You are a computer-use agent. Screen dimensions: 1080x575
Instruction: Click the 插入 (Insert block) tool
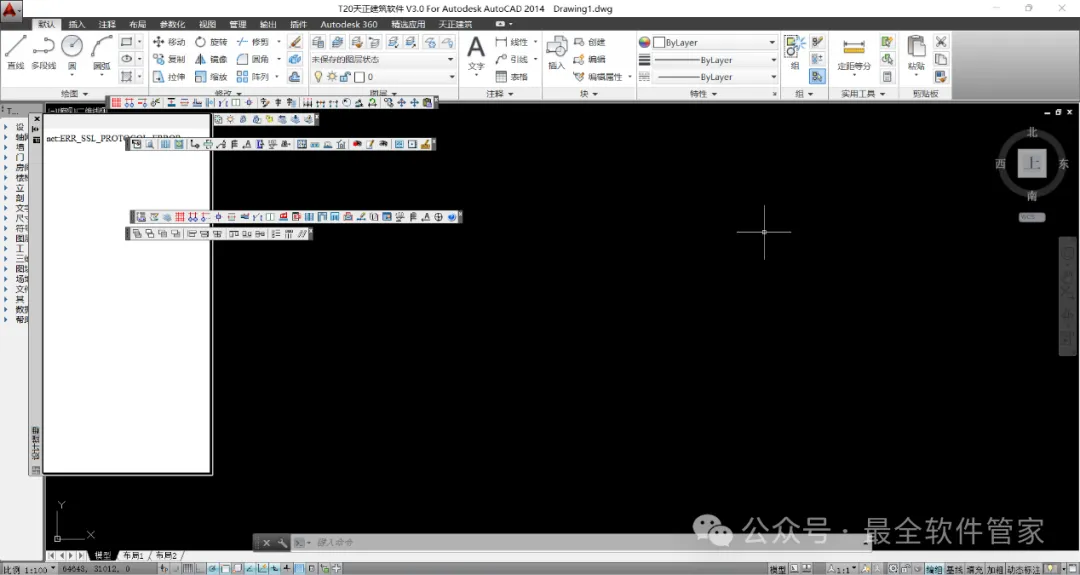(557, 52)
